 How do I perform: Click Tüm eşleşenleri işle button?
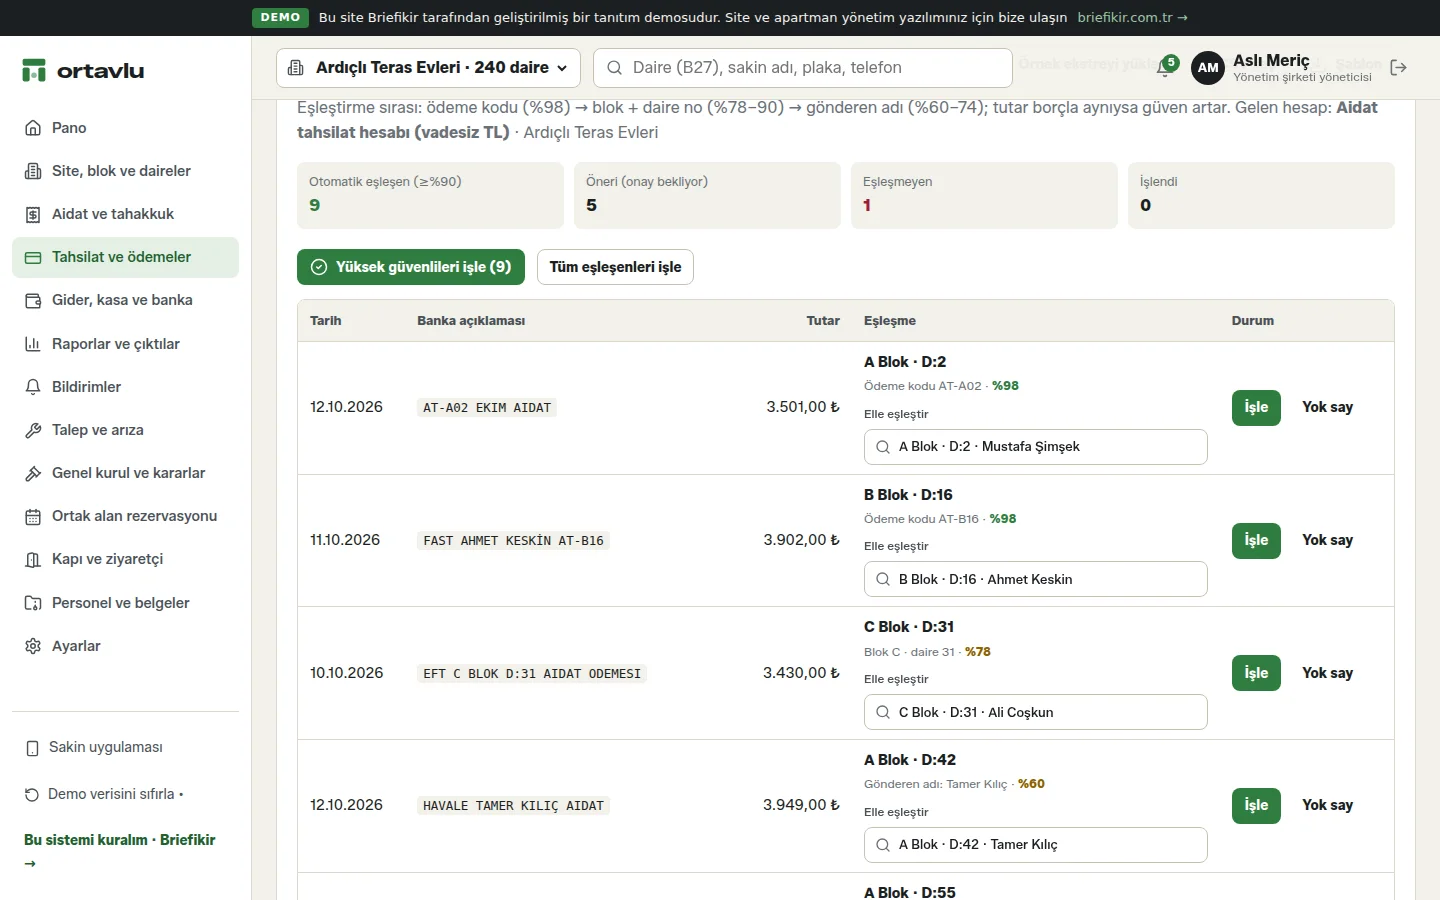[615, 267]
